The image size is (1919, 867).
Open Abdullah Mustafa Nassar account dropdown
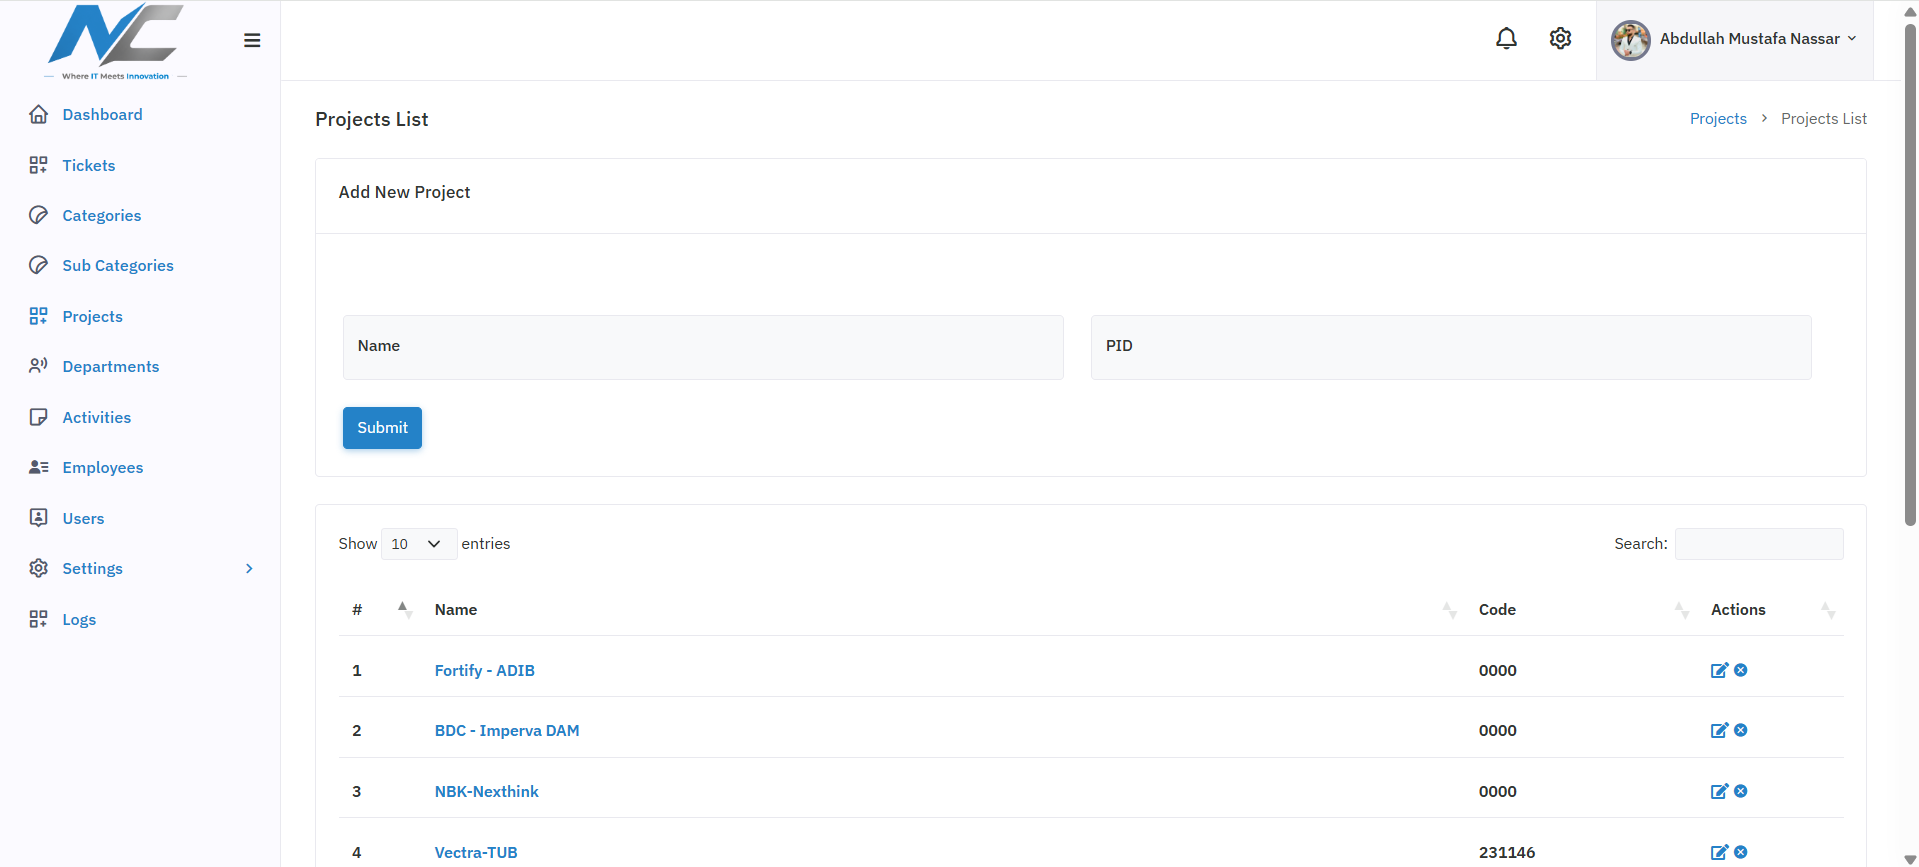pyautogui.click(x=1735, y=40)
